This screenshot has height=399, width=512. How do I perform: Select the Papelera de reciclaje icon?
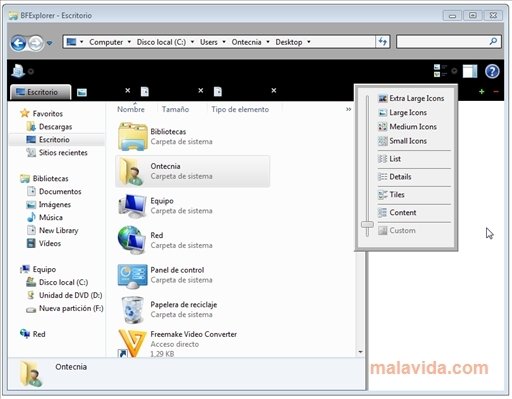click(132, 310)
